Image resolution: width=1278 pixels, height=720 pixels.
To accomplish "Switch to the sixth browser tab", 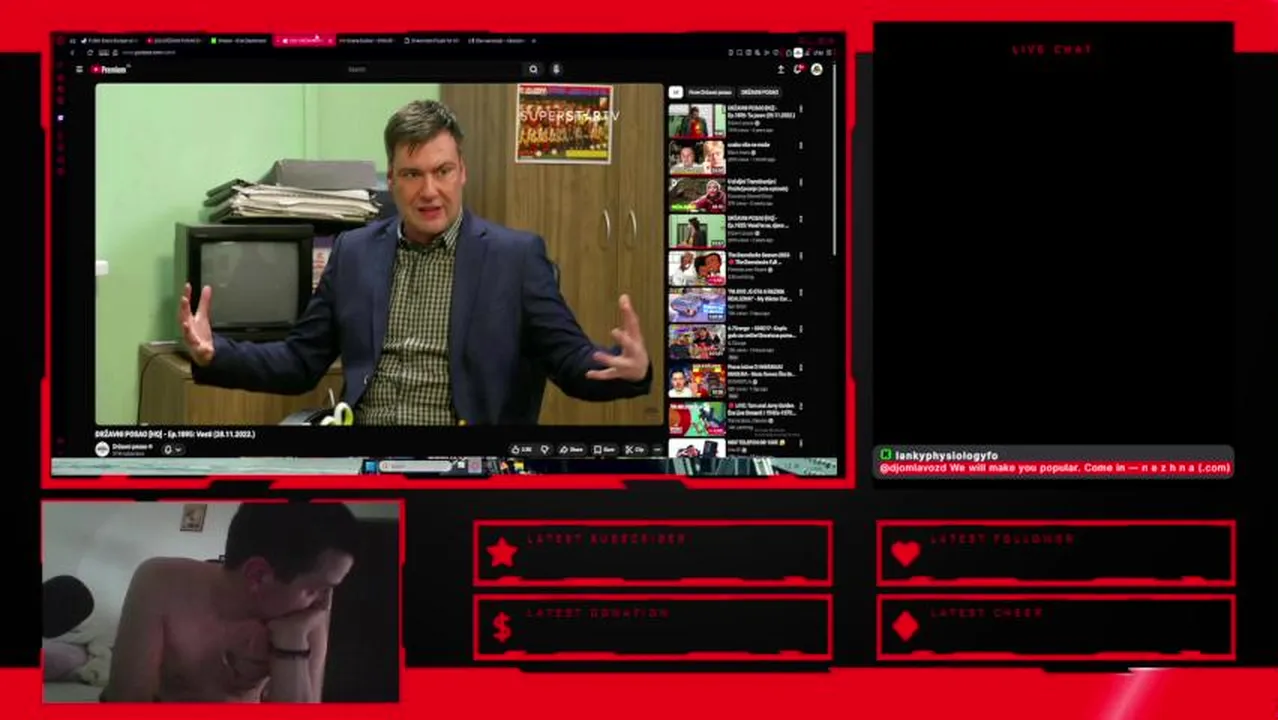I will tap(431, 41).
